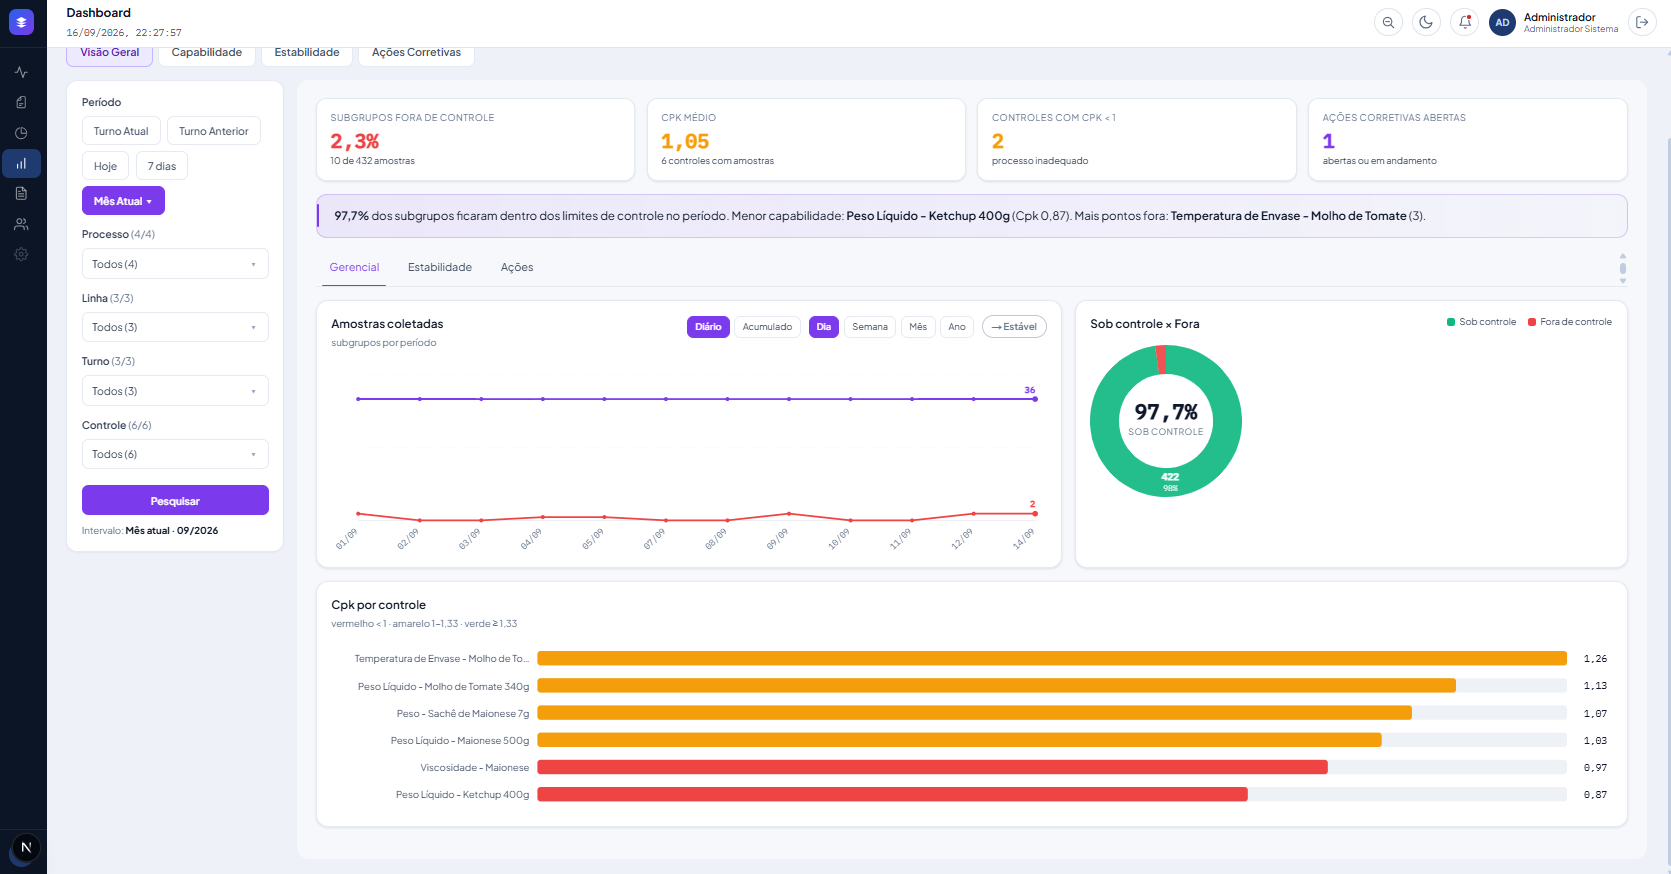Select the Dia granularity button

[824, 327]
